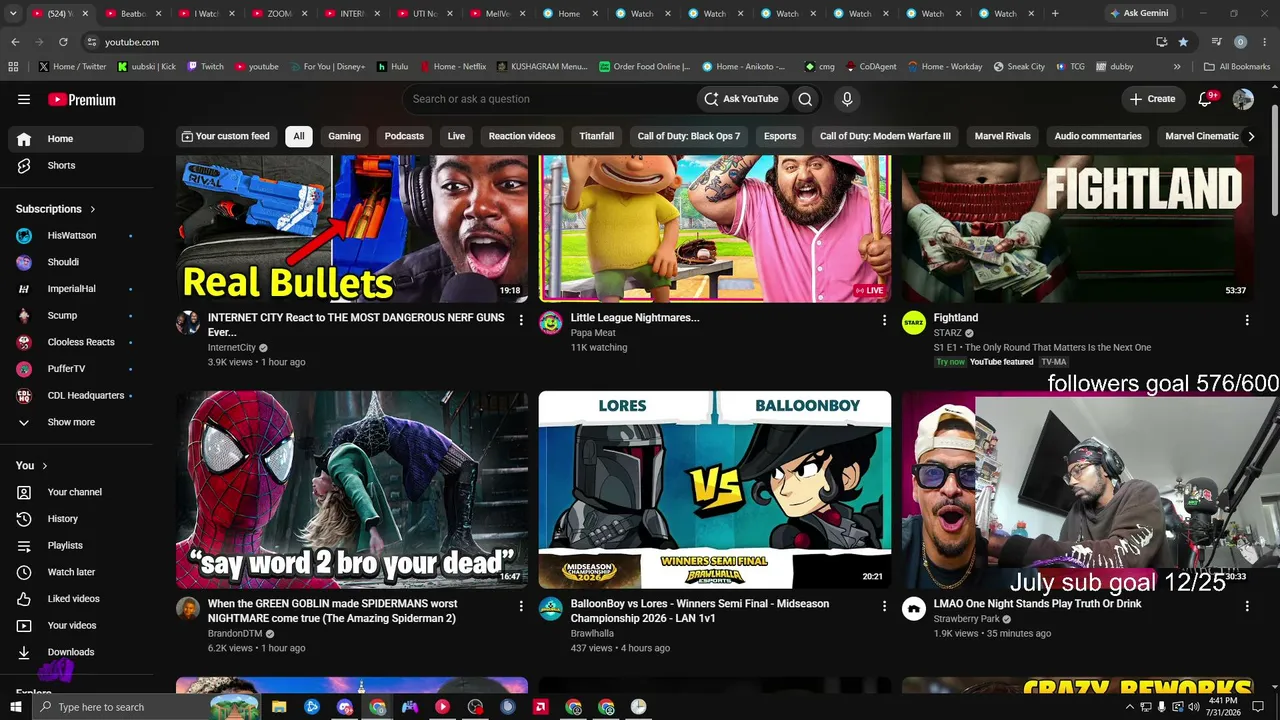Bookmark this page with star icon
The width and height of the screenshot is (1280, 720).
pos(1183,42)
